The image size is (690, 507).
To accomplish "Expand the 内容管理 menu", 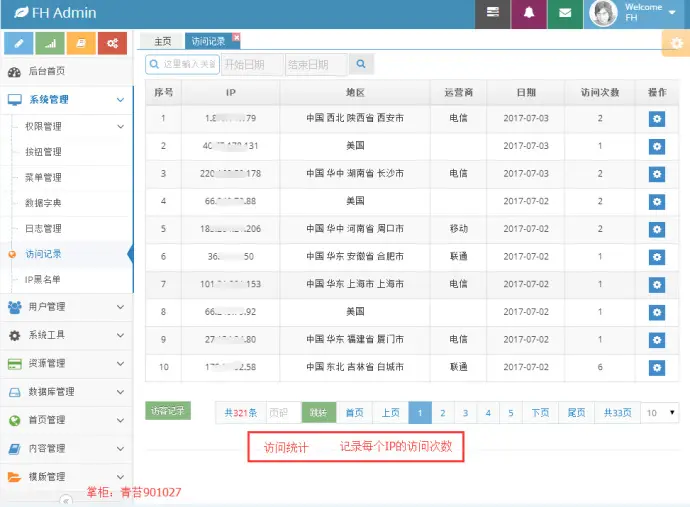I will 66,449.
